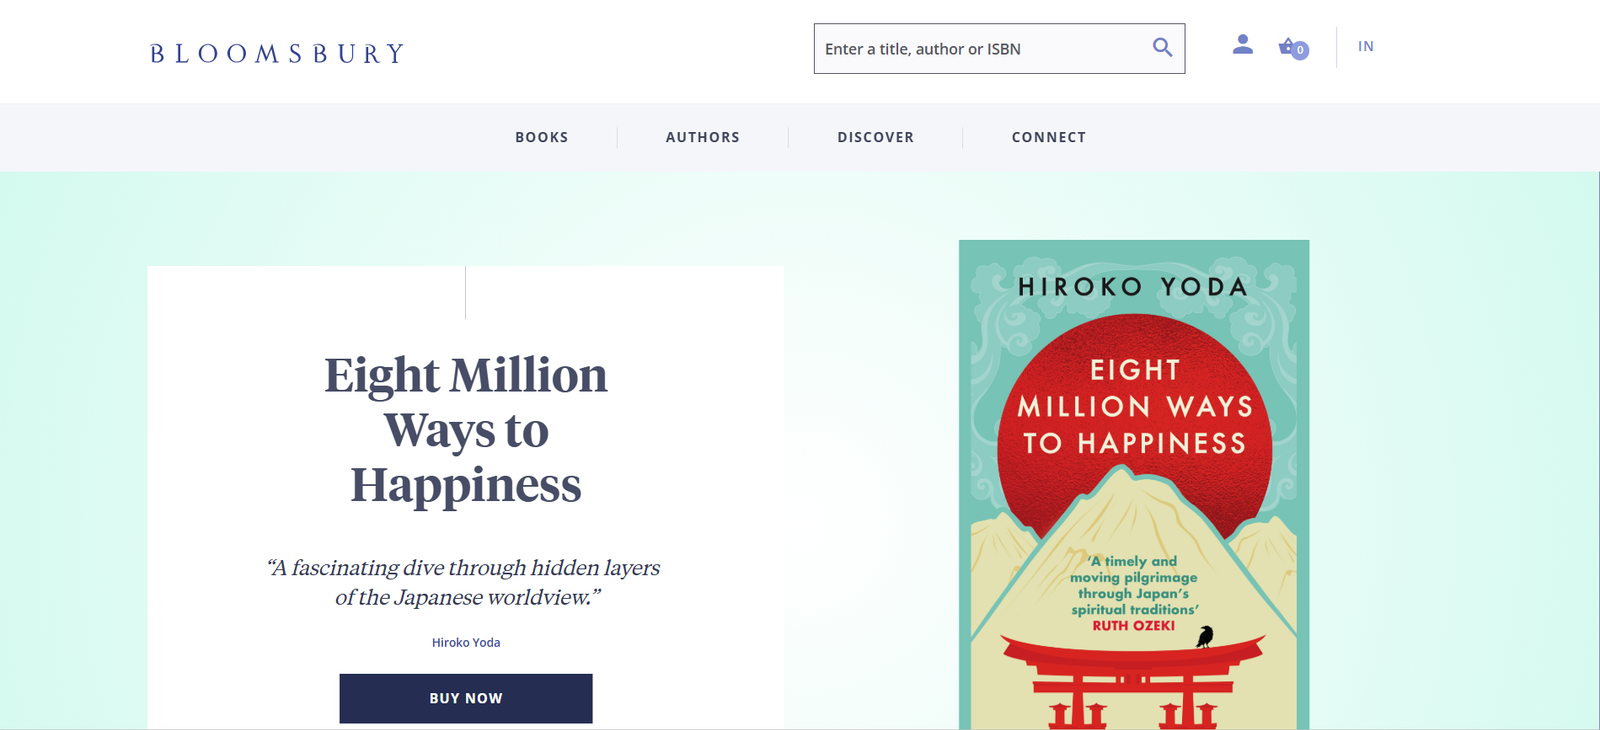Viewport: 1600px width, 730px height.
Task: Open the BOOKS menu
Action: pos(541,137)
